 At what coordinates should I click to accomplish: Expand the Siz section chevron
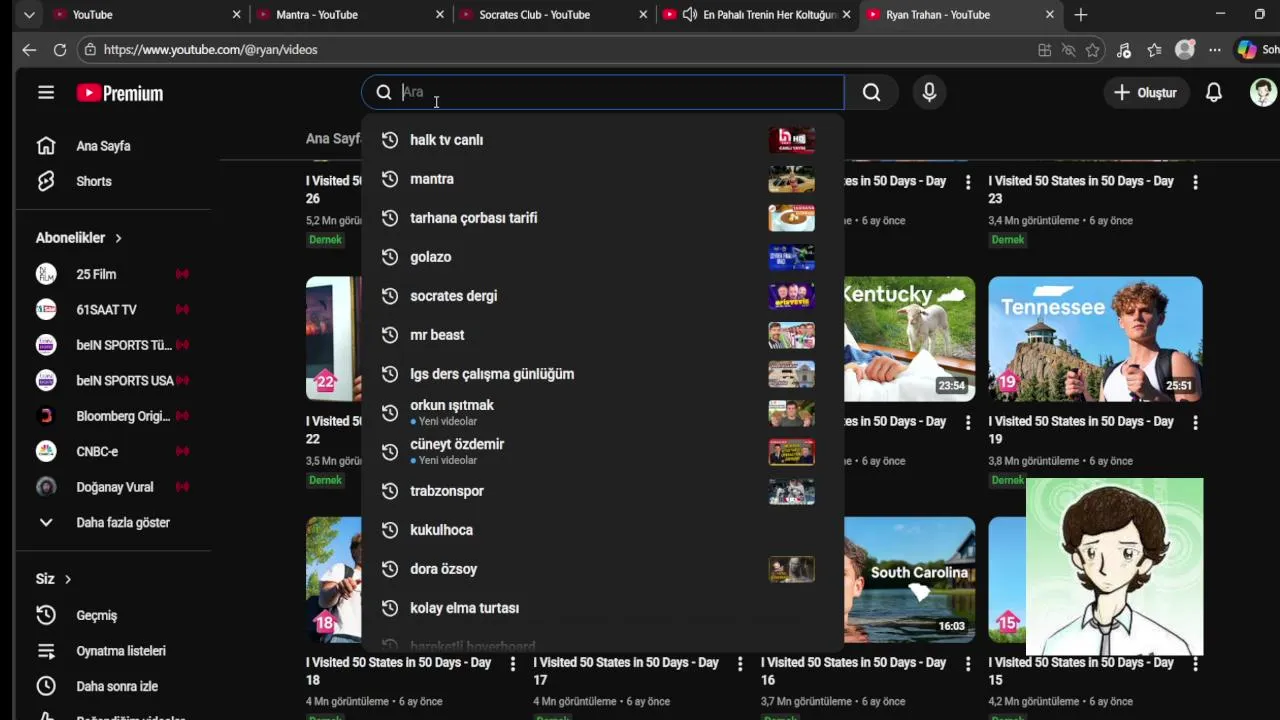68,579
